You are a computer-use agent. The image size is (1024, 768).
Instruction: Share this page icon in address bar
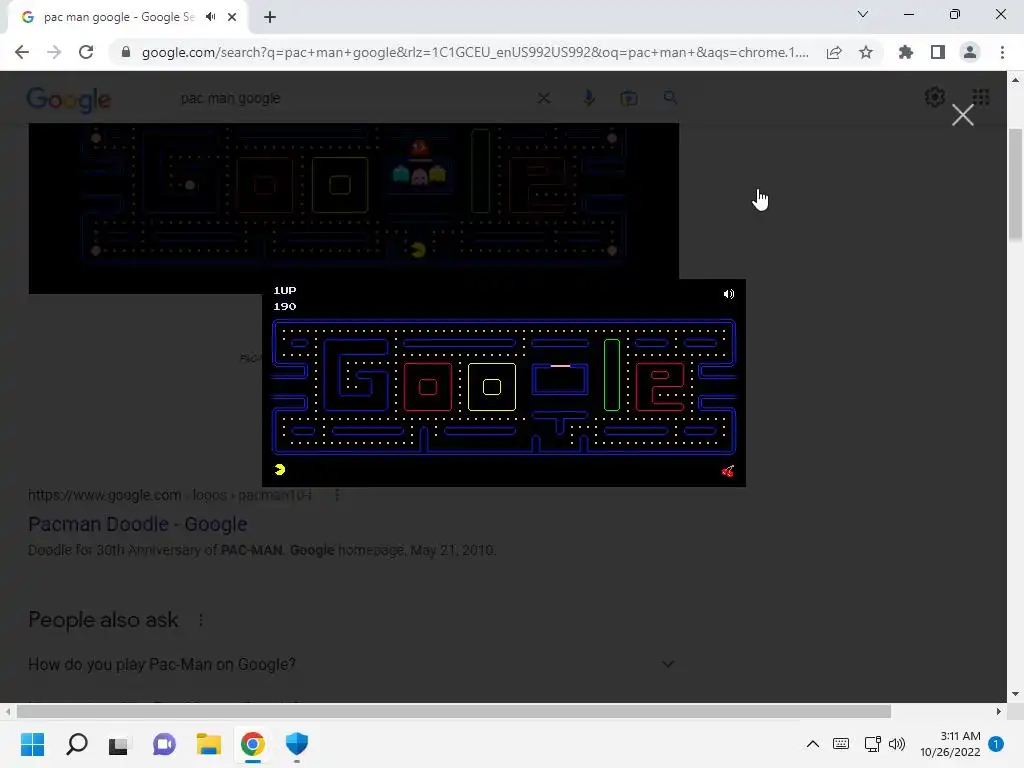coord(834,52)
